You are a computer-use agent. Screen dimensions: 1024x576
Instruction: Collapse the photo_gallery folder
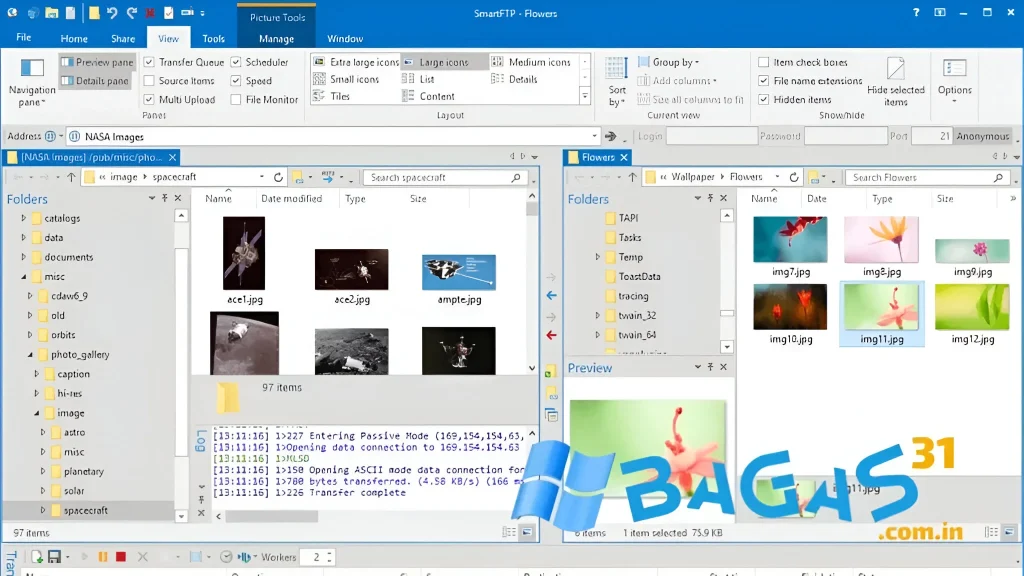pyautogui.click(x=30, y=355)
